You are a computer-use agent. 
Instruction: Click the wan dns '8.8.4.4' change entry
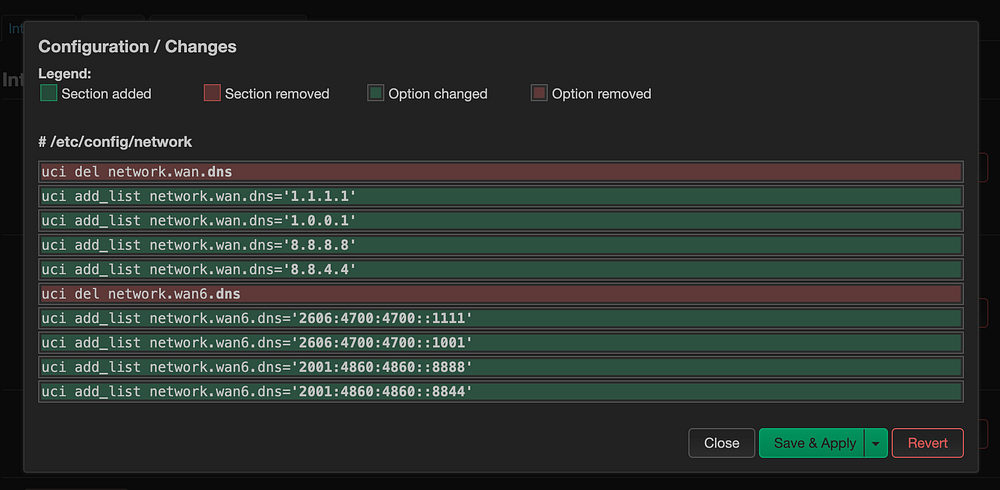coord(500,269)
